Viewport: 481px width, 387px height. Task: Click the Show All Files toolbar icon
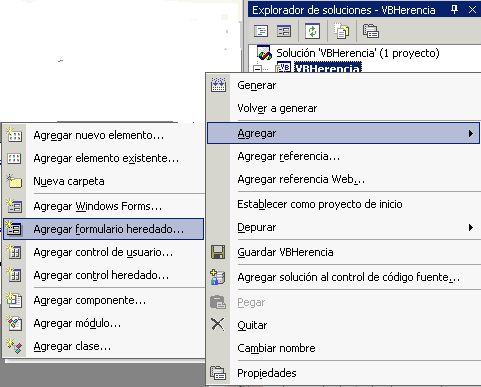coord(342,31)
